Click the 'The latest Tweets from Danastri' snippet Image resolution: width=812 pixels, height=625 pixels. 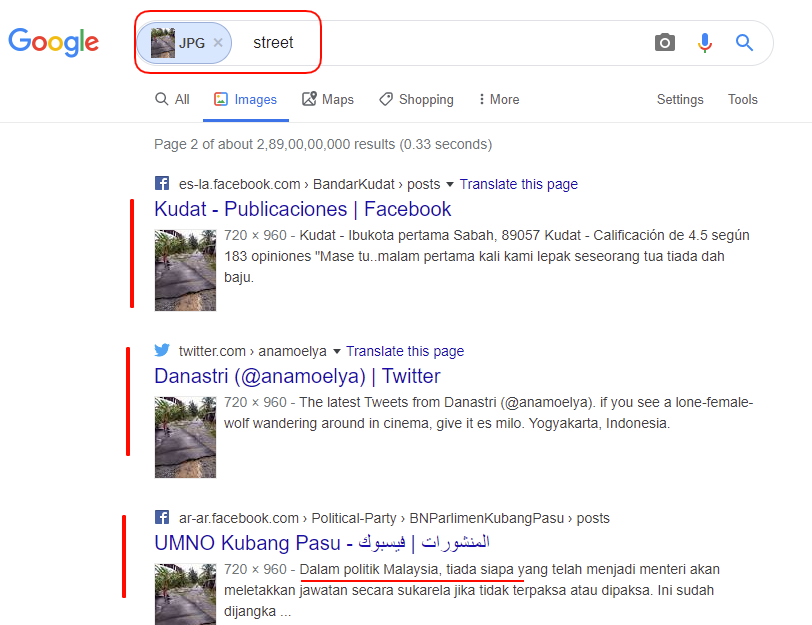[x=489, y=413]
